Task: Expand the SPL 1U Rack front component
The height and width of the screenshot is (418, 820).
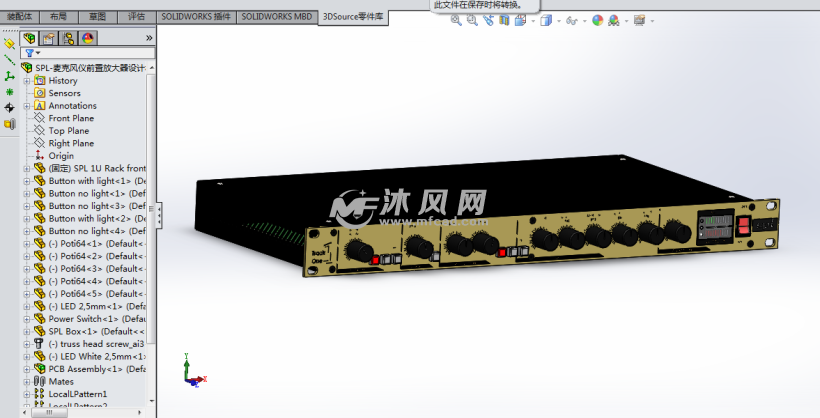Action: point(27,168)
